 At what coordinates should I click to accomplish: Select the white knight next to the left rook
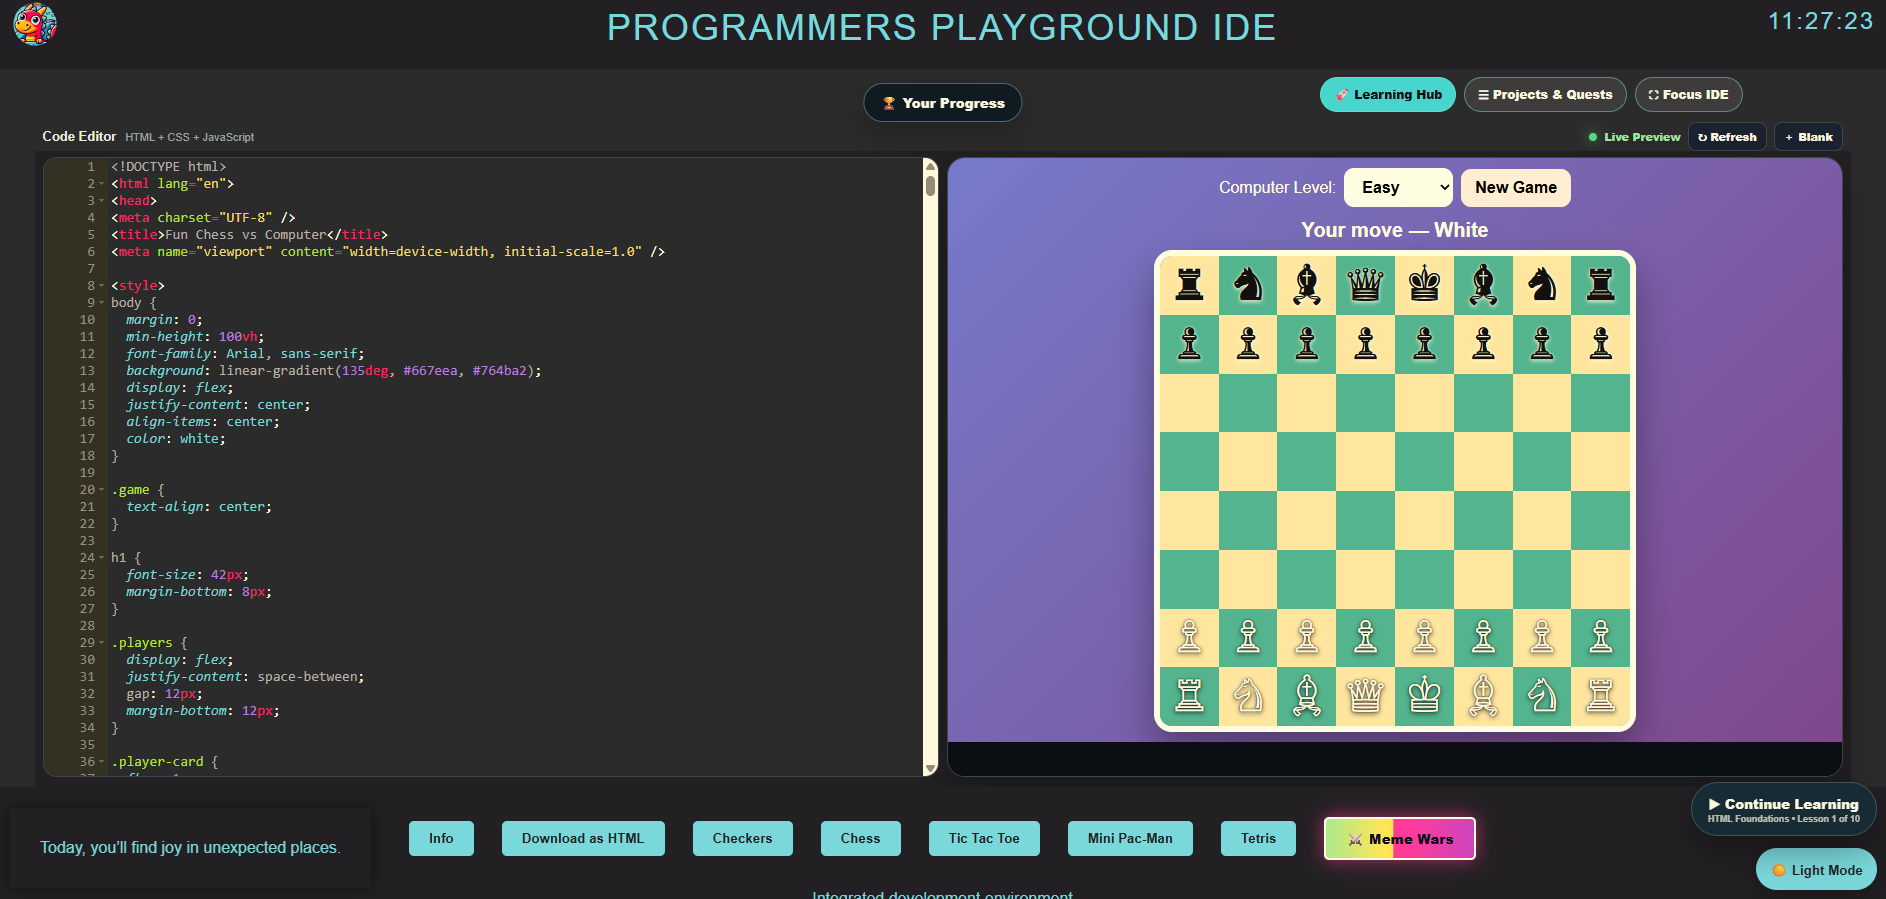pyautogui.click(x=1248, y=696)
